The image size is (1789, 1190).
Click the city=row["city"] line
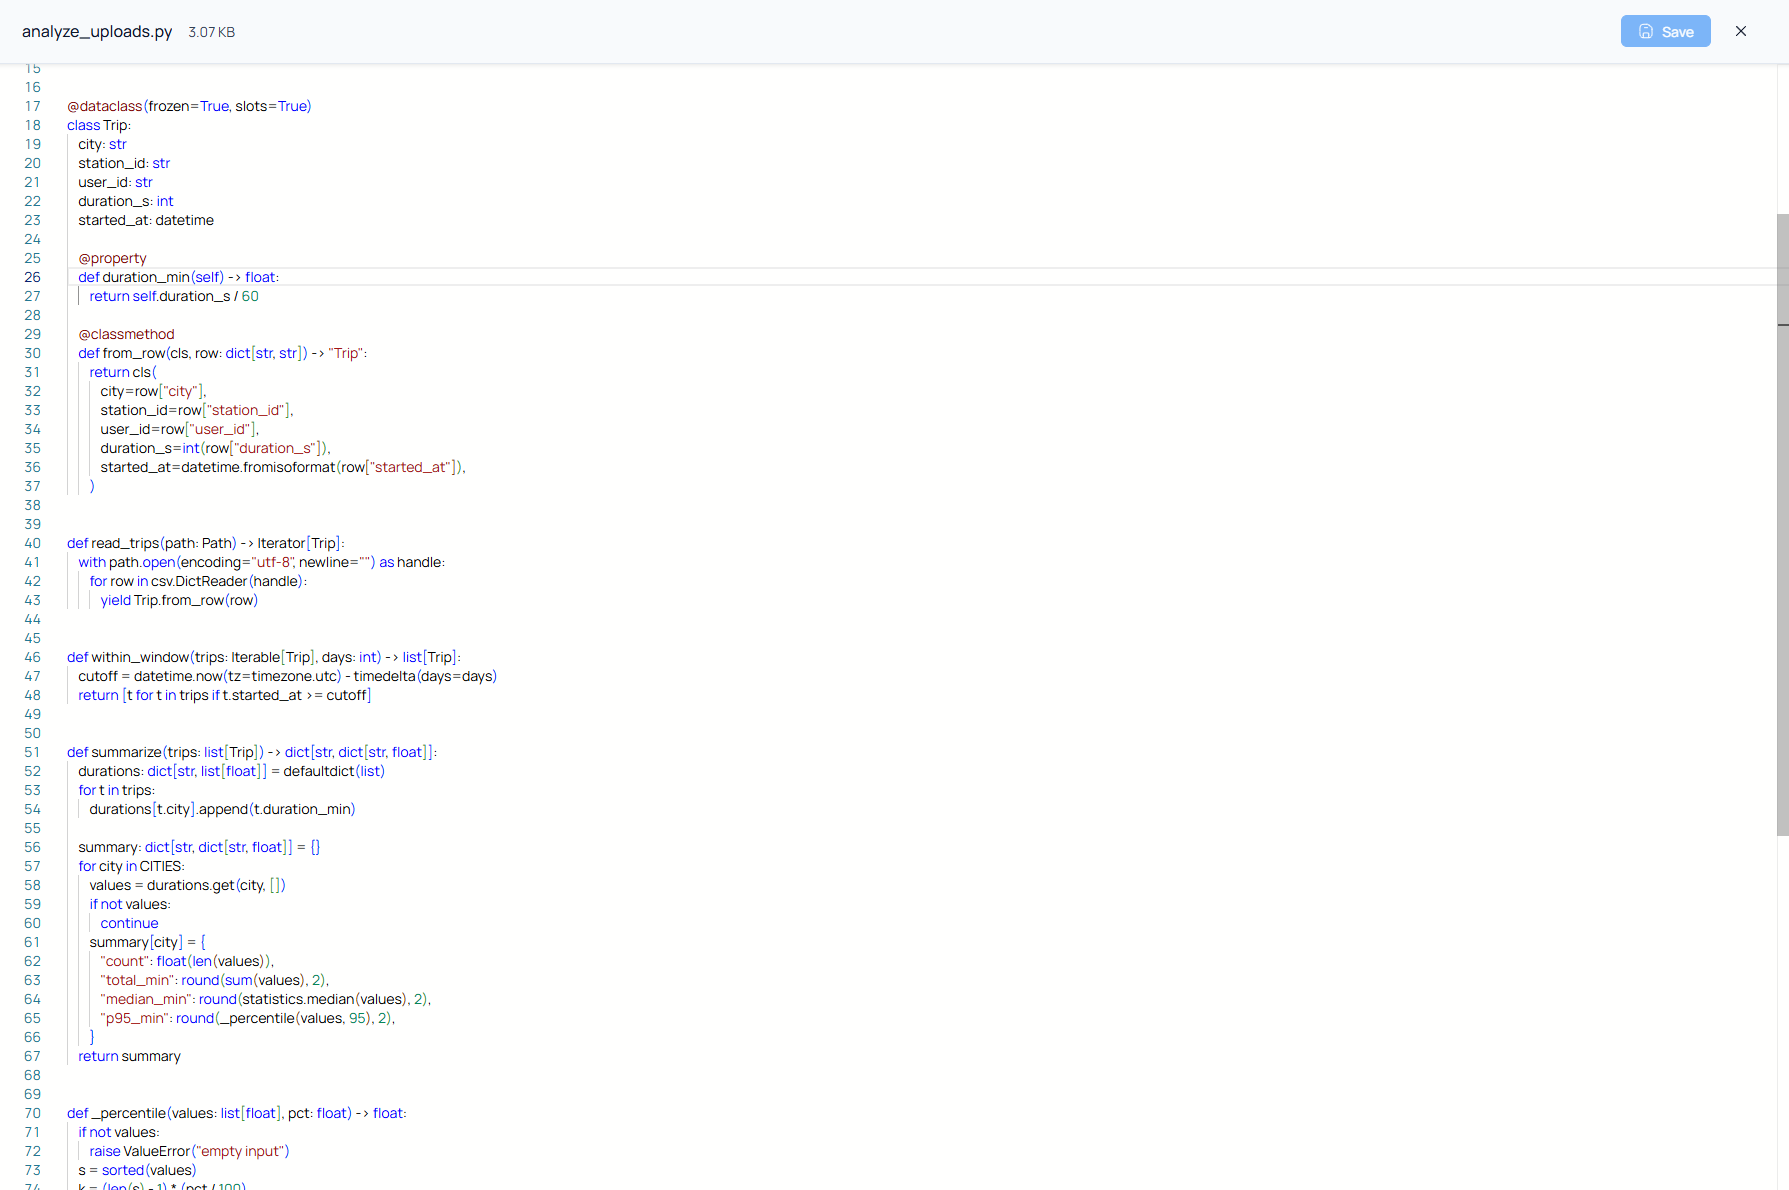tap(153, 391)
